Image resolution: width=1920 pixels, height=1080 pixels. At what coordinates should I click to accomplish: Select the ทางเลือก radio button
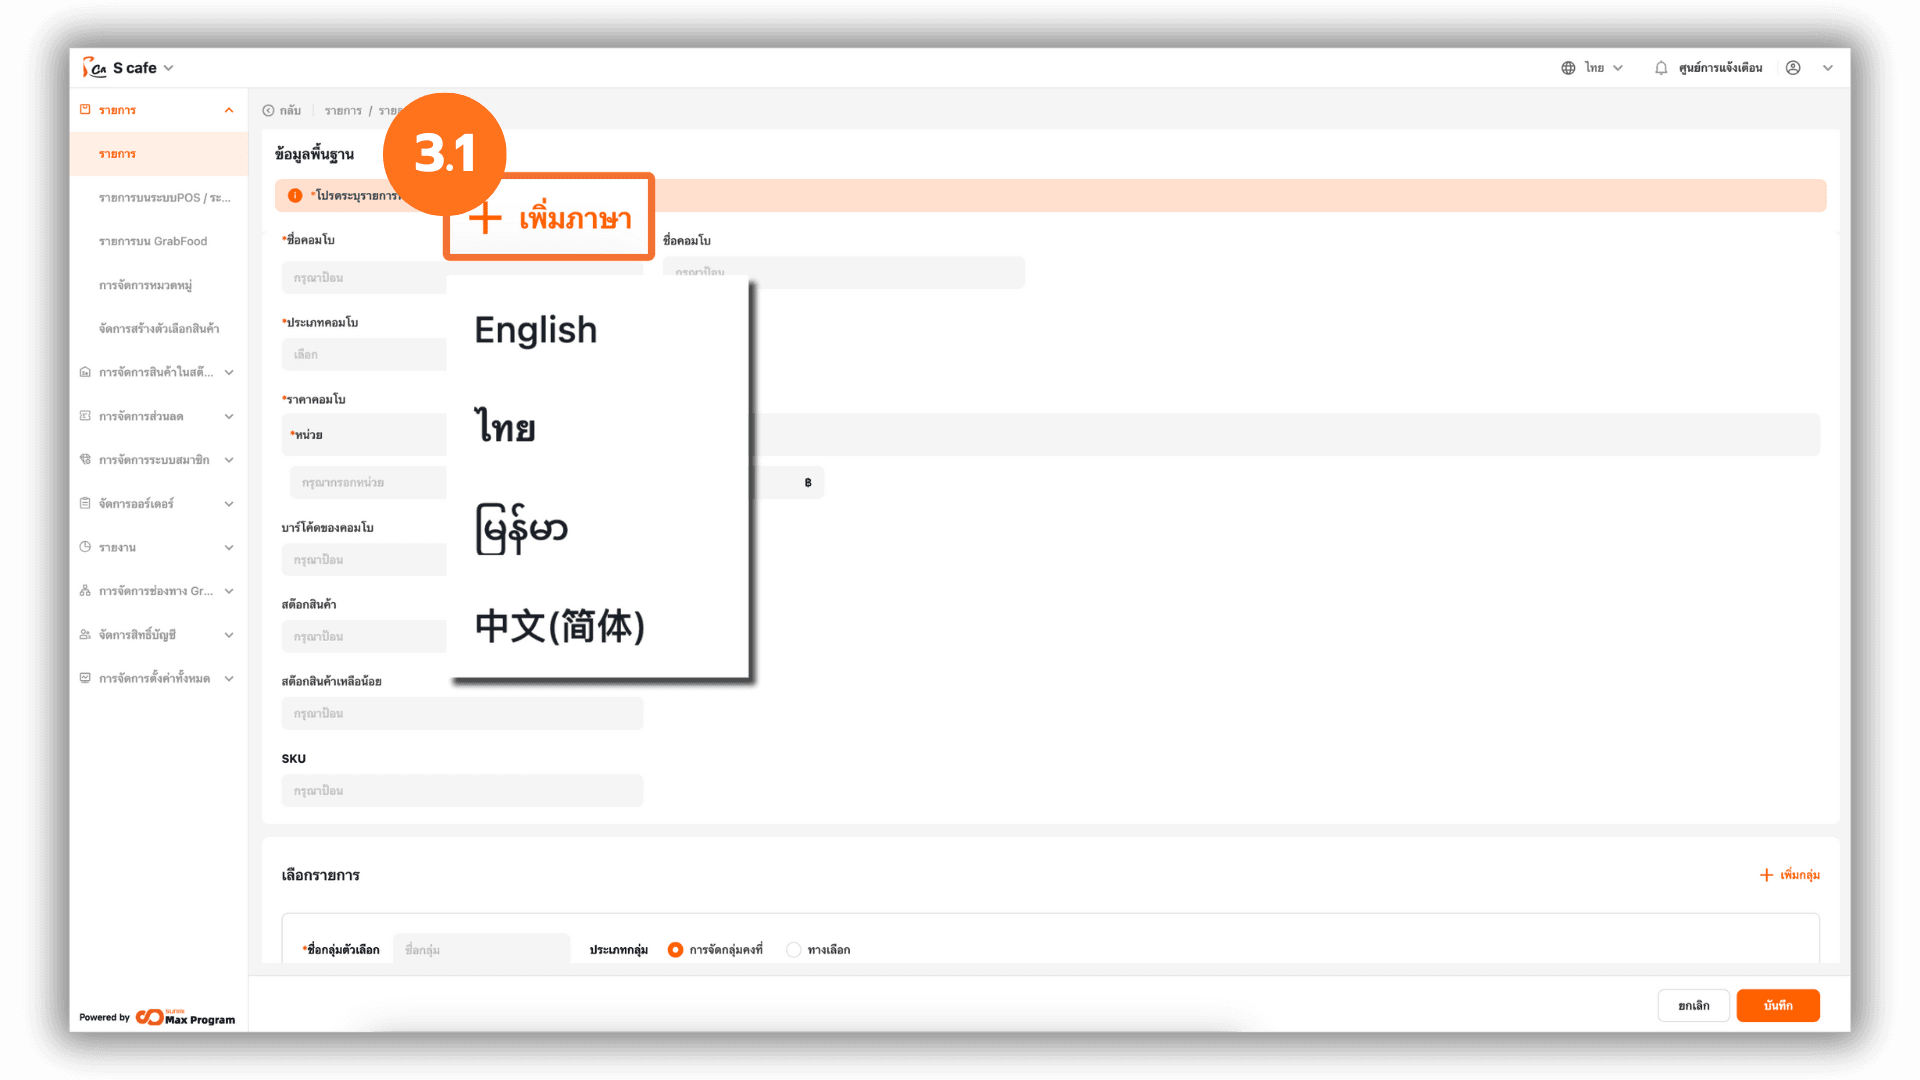pos(794,950)
